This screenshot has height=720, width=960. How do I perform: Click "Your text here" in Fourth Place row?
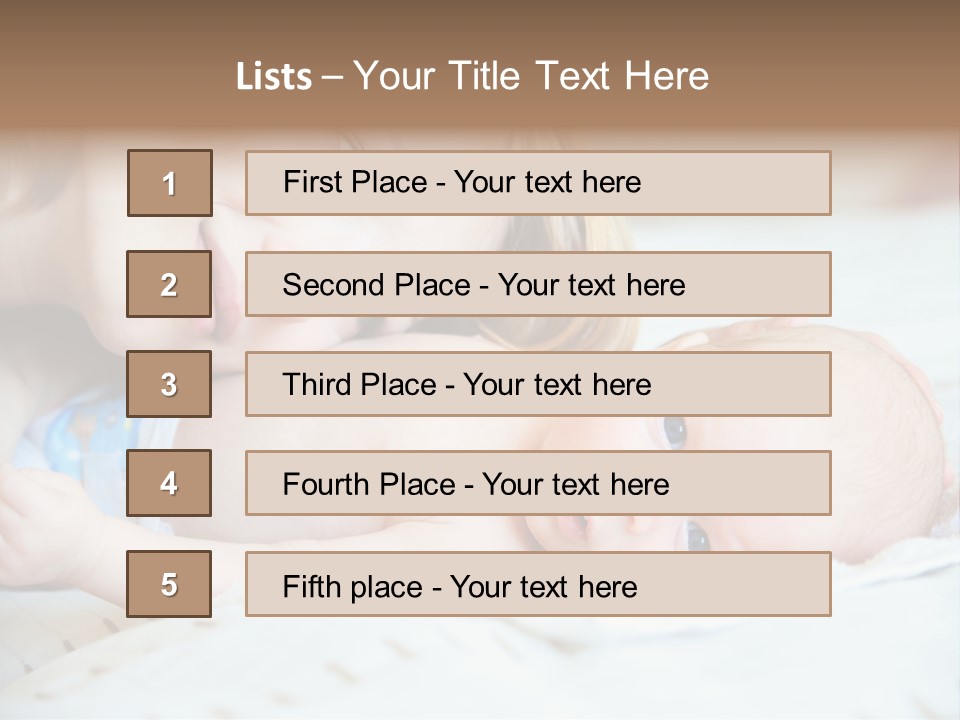coord(576,485)
